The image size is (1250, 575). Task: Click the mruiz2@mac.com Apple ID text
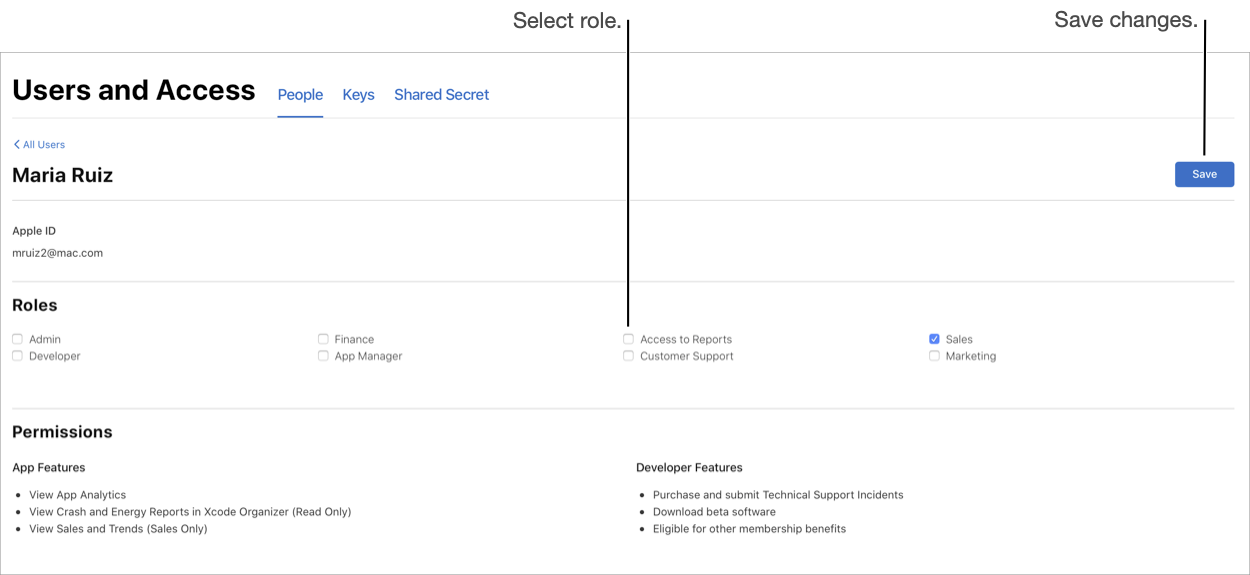click(57, 253)
